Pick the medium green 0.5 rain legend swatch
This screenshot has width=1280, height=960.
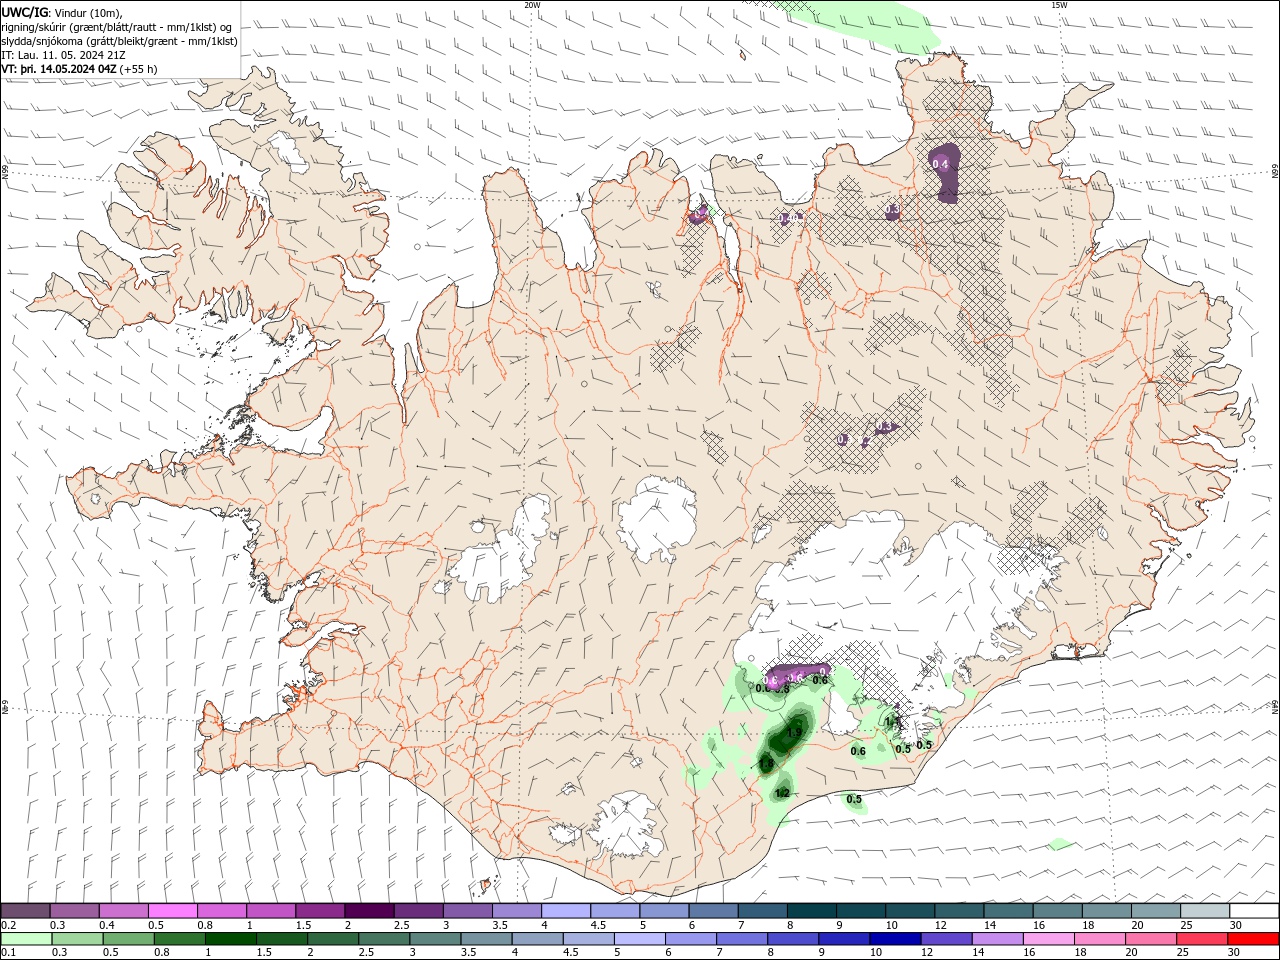coord(128,939)
